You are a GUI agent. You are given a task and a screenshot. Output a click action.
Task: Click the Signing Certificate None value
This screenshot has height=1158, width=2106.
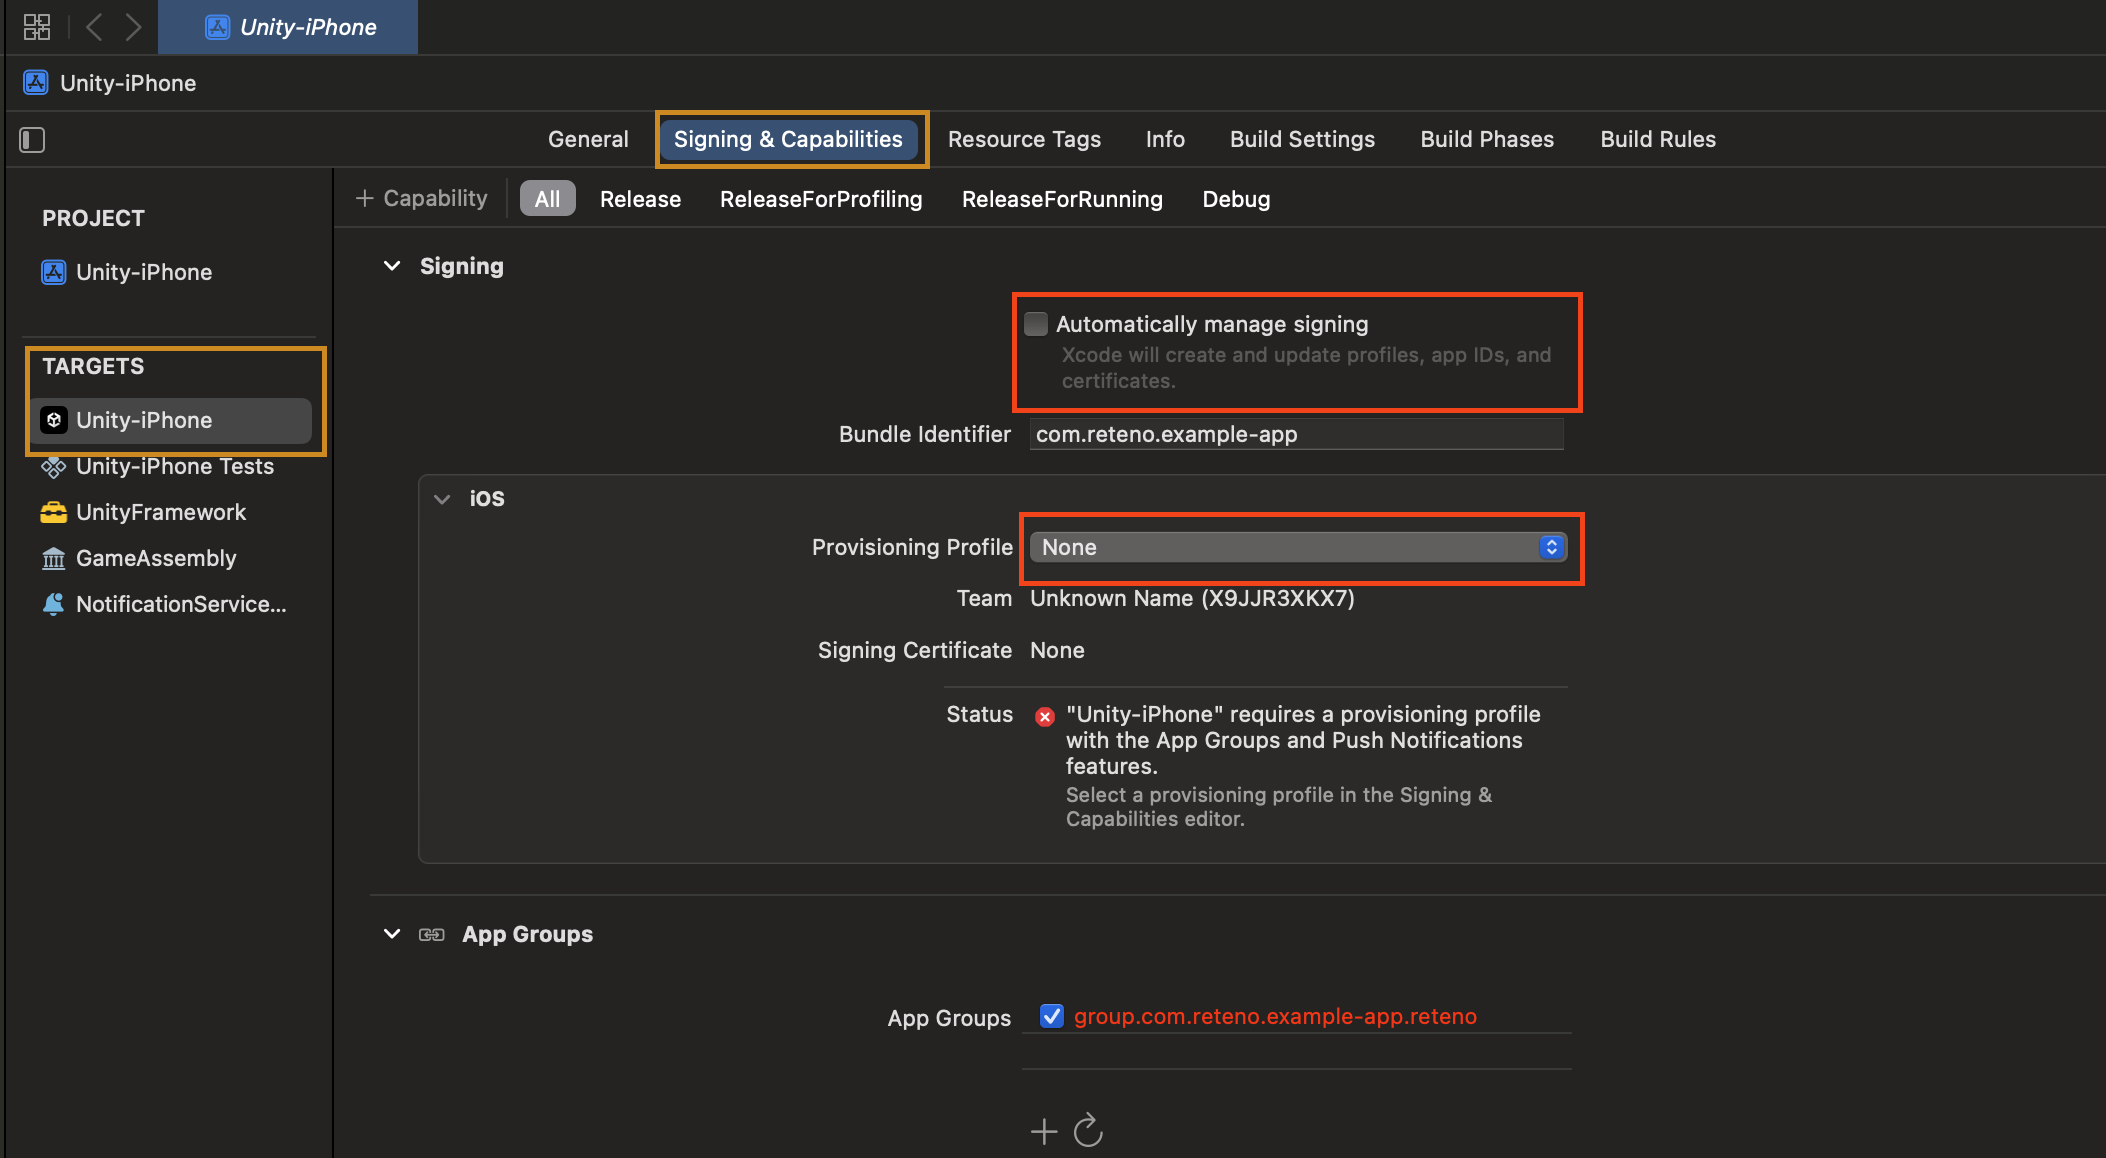(1057, 650)
